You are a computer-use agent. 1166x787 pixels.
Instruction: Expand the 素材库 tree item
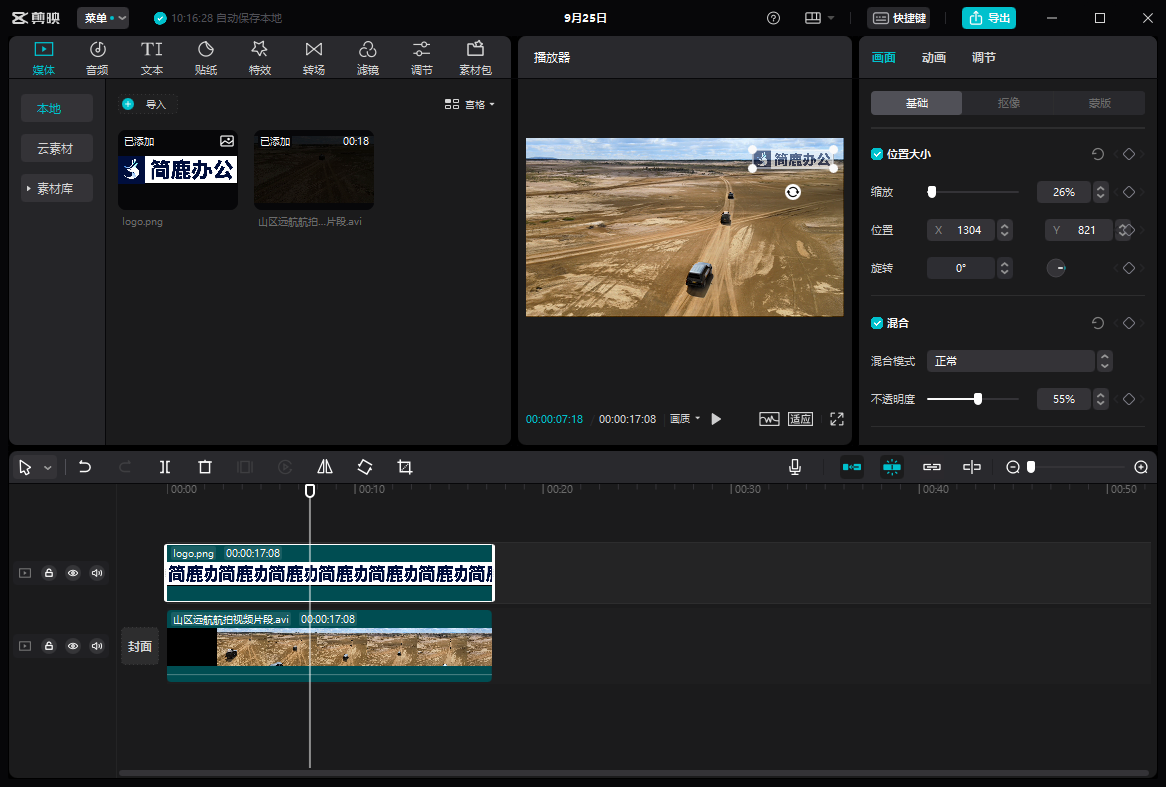click(x=58, y=188)
